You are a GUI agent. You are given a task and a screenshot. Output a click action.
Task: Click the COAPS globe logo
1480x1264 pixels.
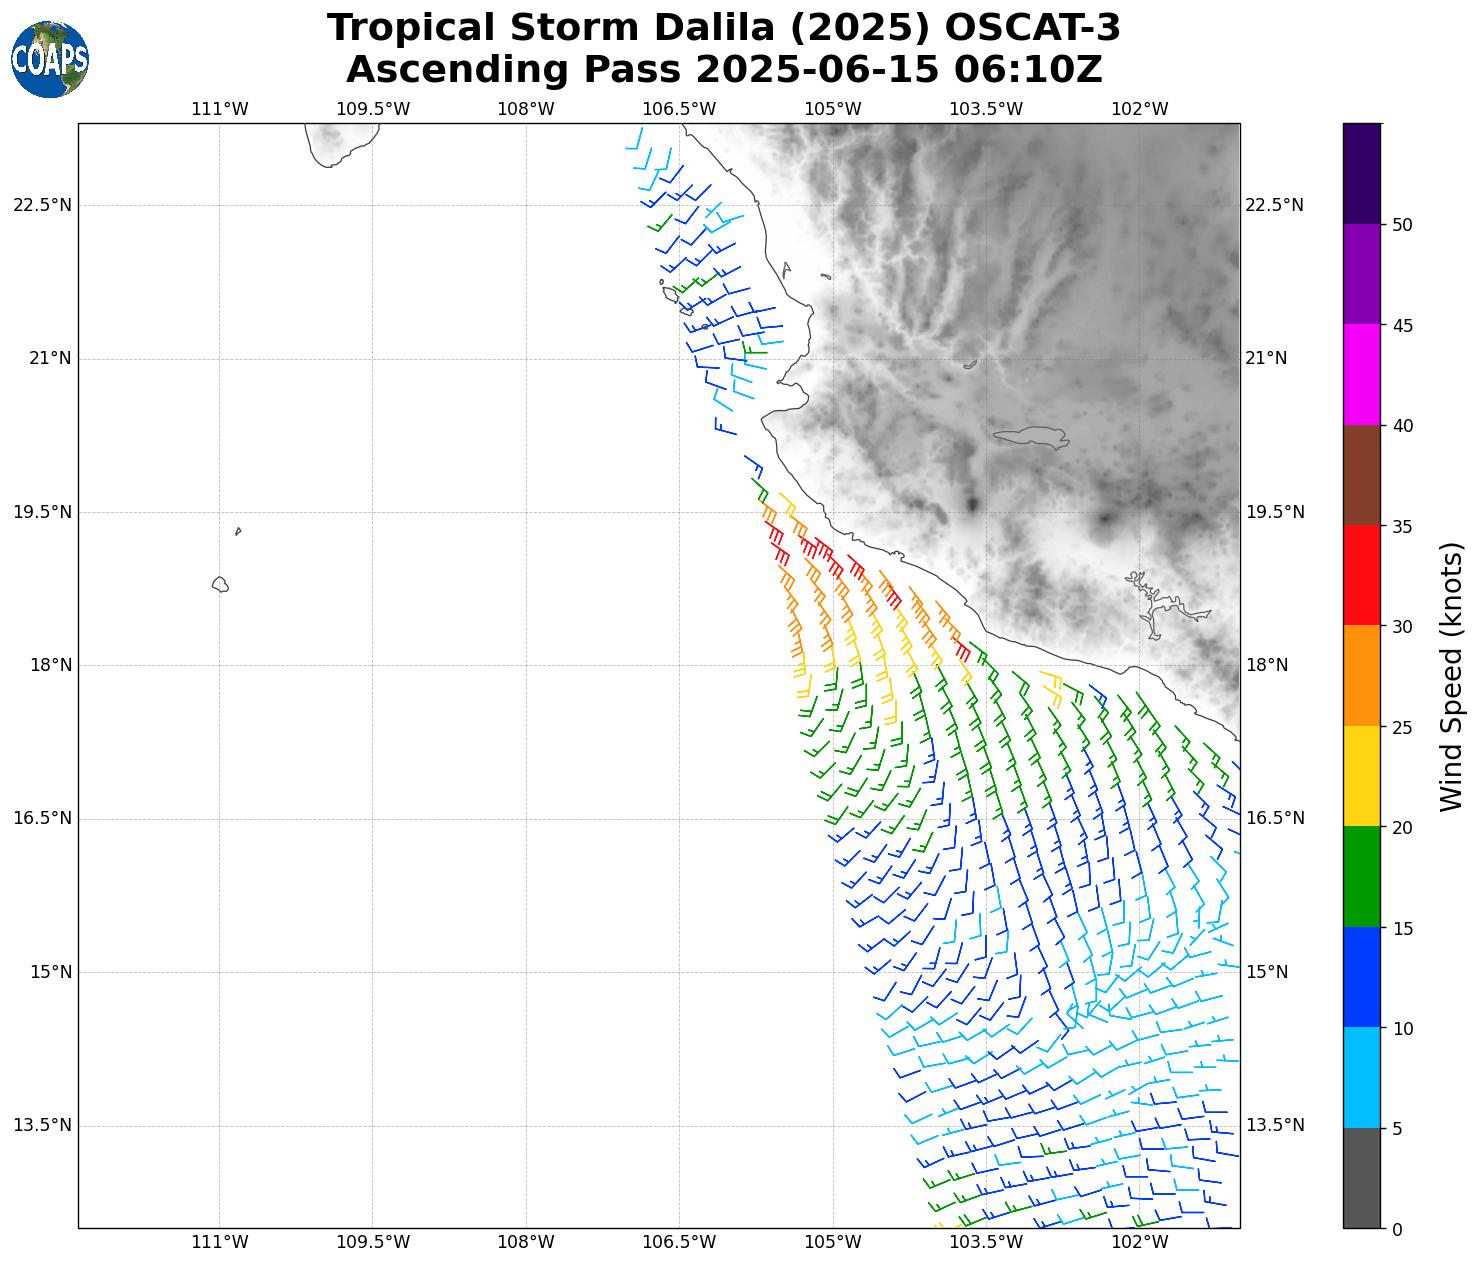point(50,60)
